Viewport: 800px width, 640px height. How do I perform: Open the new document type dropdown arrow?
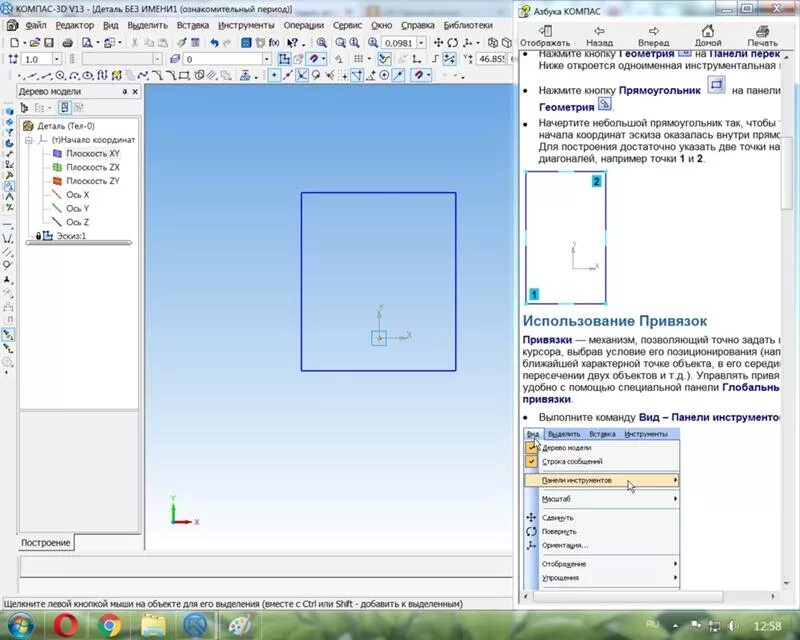click(x=24, y=43)
